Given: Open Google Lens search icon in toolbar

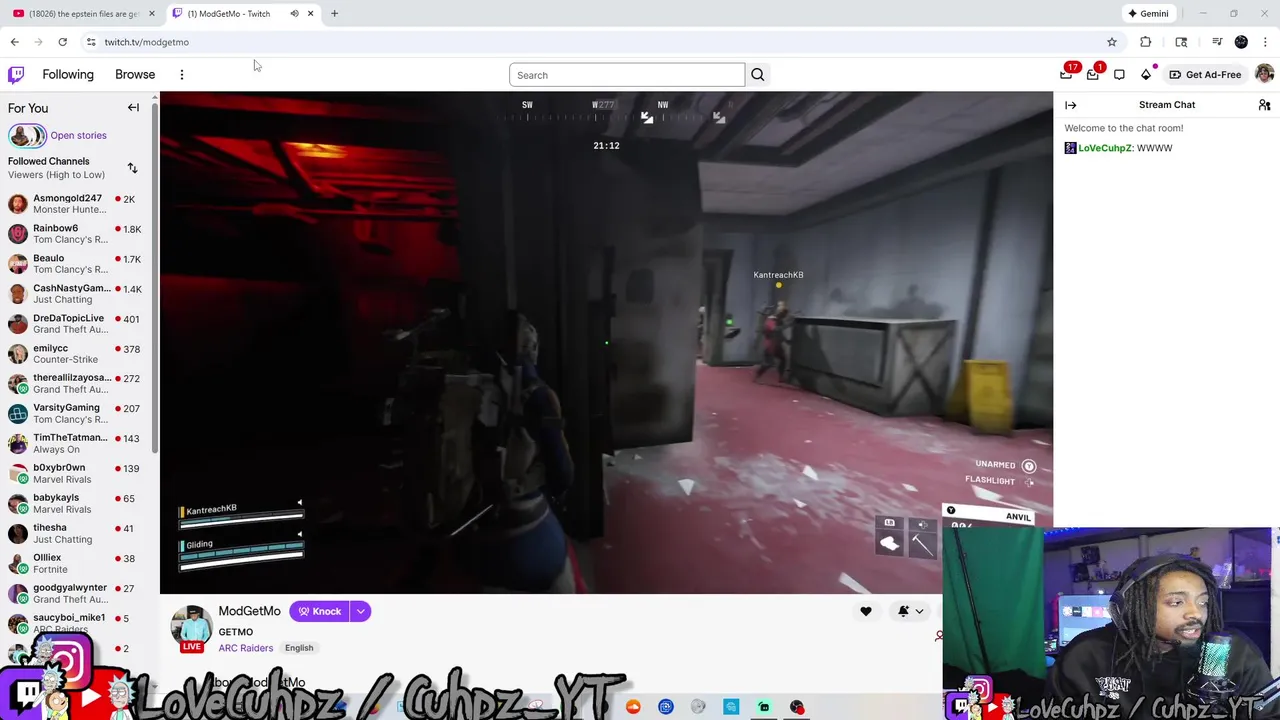Looking at the screenshot, I should pos(1181,42).
